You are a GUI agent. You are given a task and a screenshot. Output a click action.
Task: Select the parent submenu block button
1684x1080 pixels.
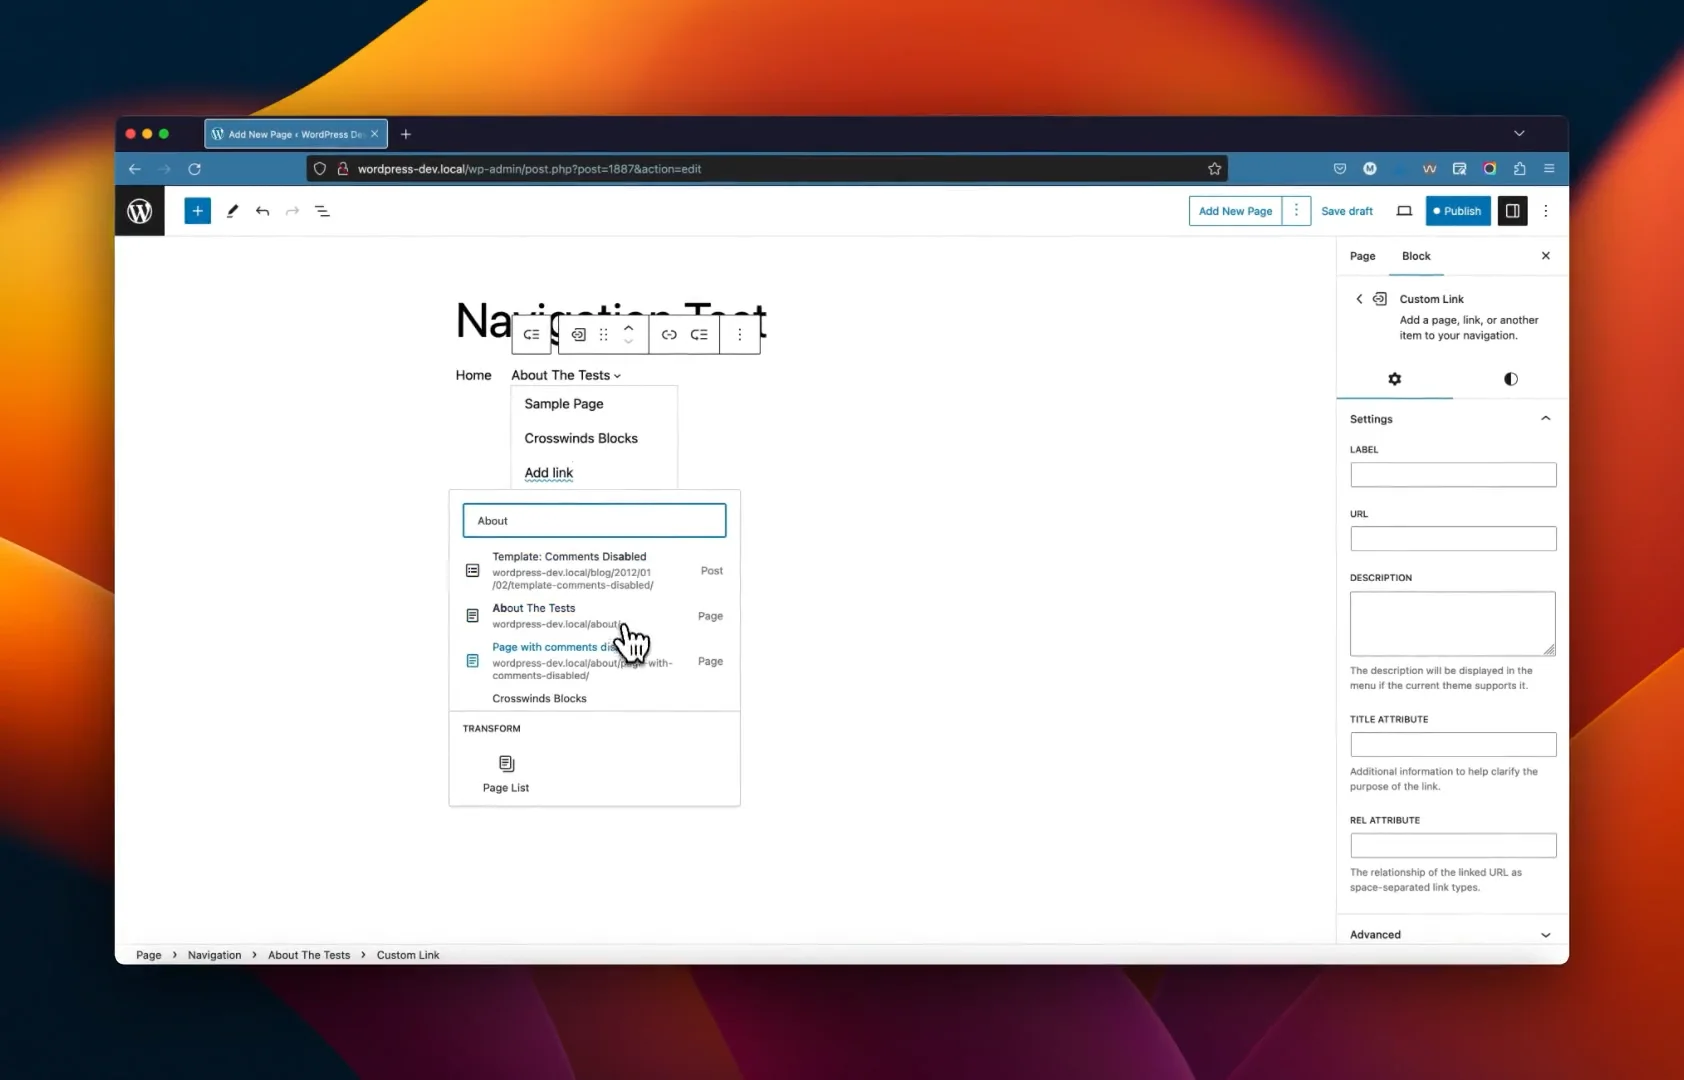click(x=531, y=335)
